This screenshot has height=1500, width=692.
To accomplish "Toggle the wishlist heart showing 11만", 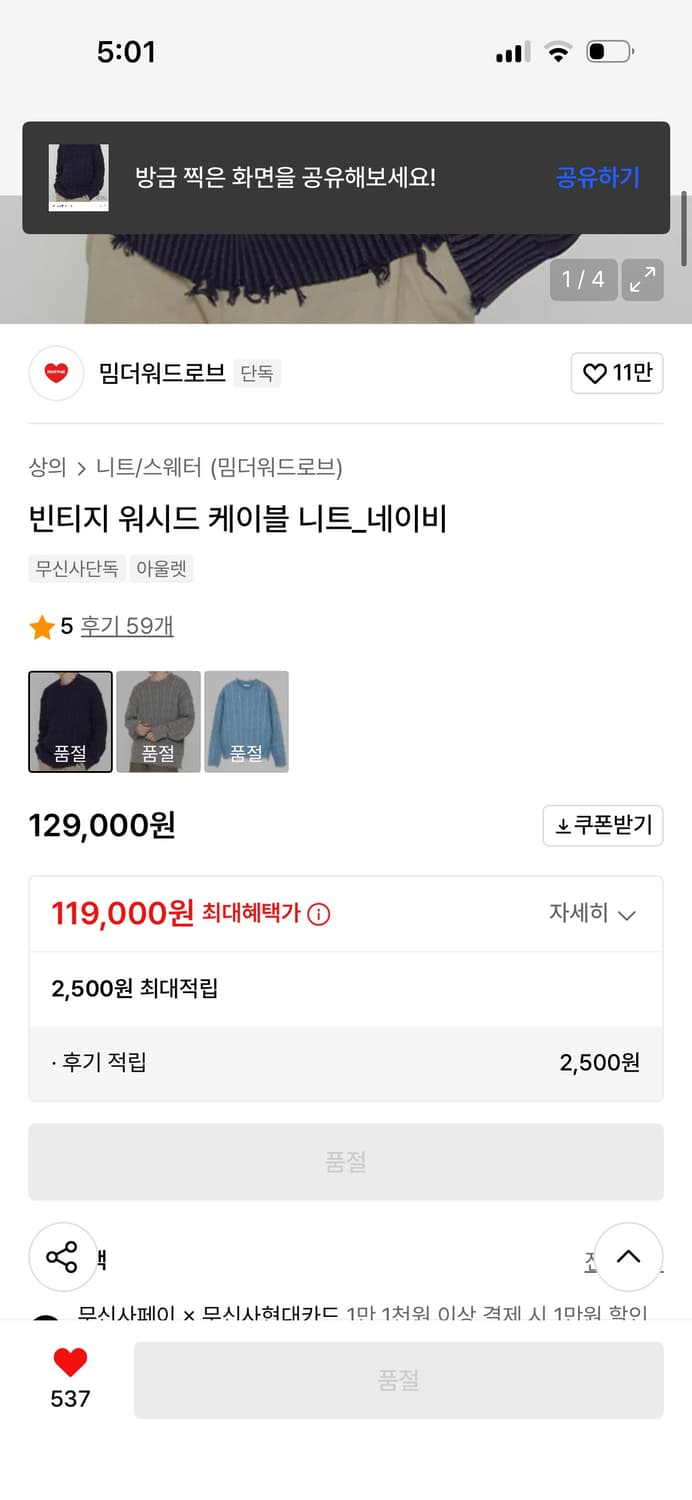I will coord(617,373).
